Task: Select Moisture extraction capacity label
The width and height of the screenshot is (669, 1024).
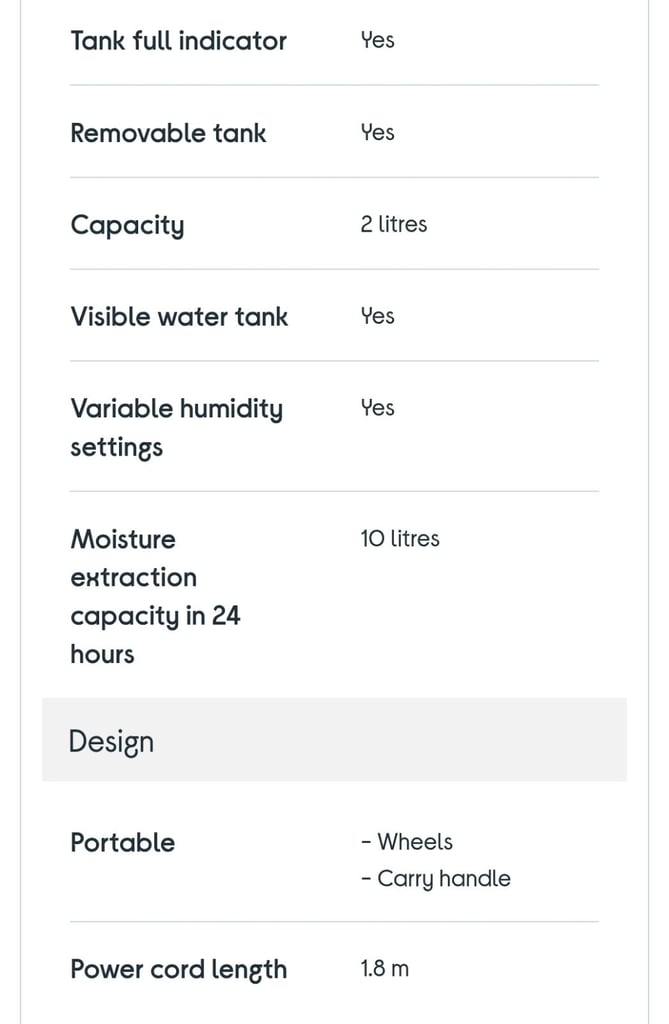Action: coord(155,596)
